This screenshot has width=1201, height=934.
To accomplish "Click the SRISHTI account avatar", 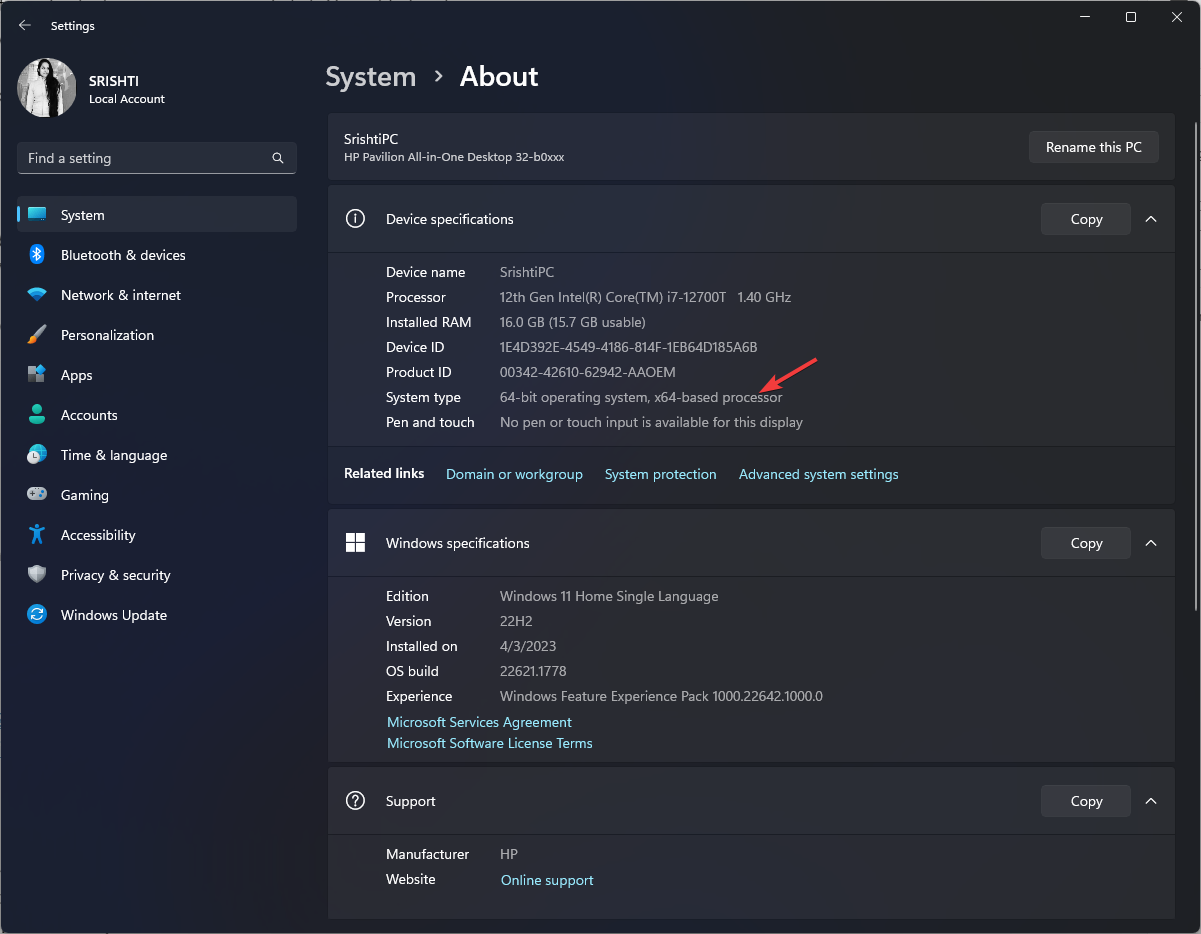I will pyautogui.click(x=46, y=87).
